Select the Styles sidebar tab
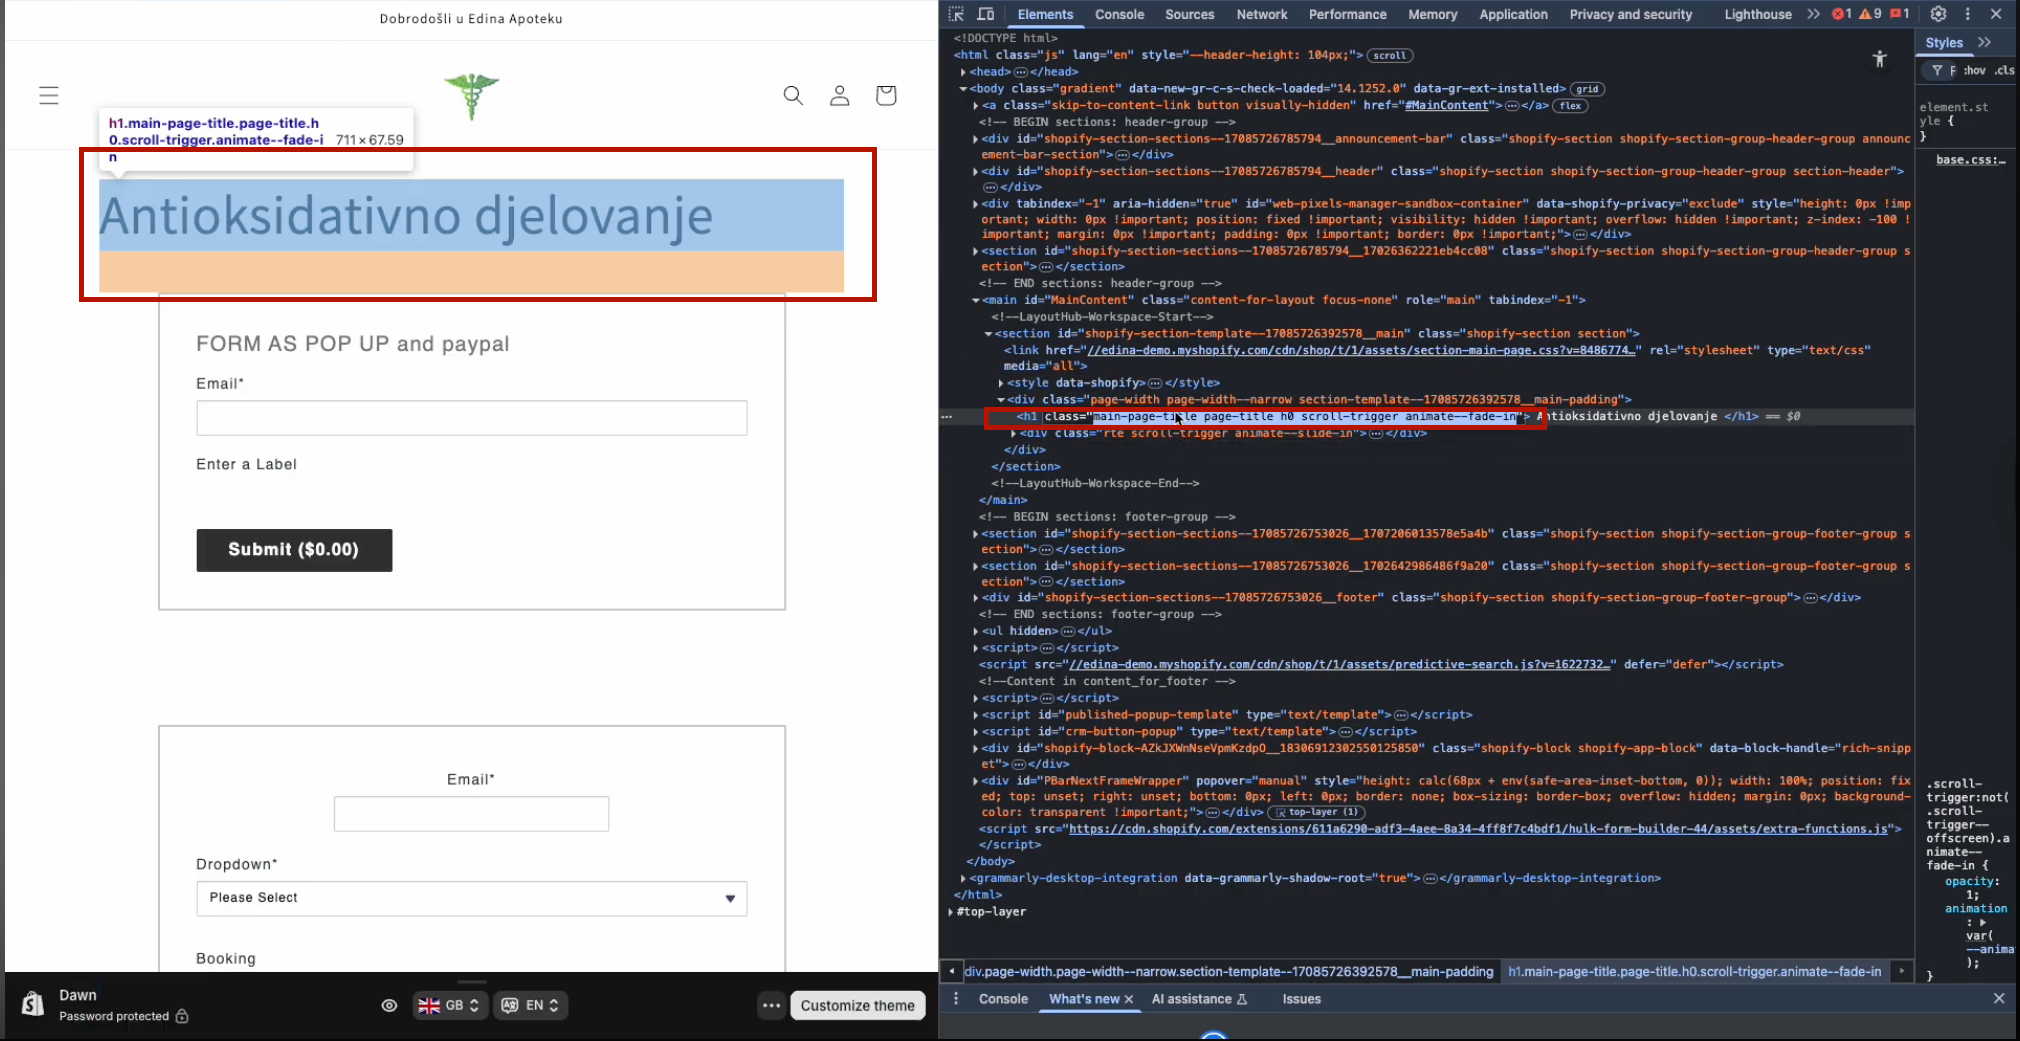 coord(1944,42)
